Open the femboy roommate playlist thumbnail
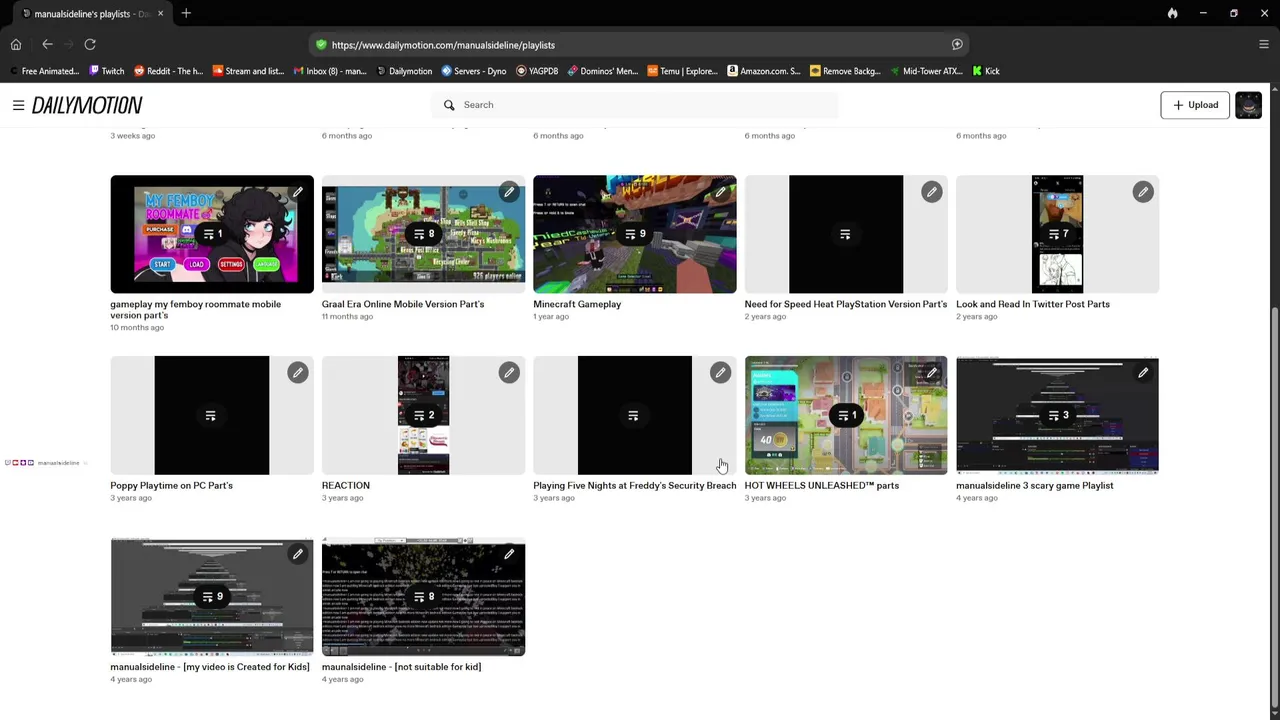Screen dimensions: 1280x720 click(x=212, y=234)
